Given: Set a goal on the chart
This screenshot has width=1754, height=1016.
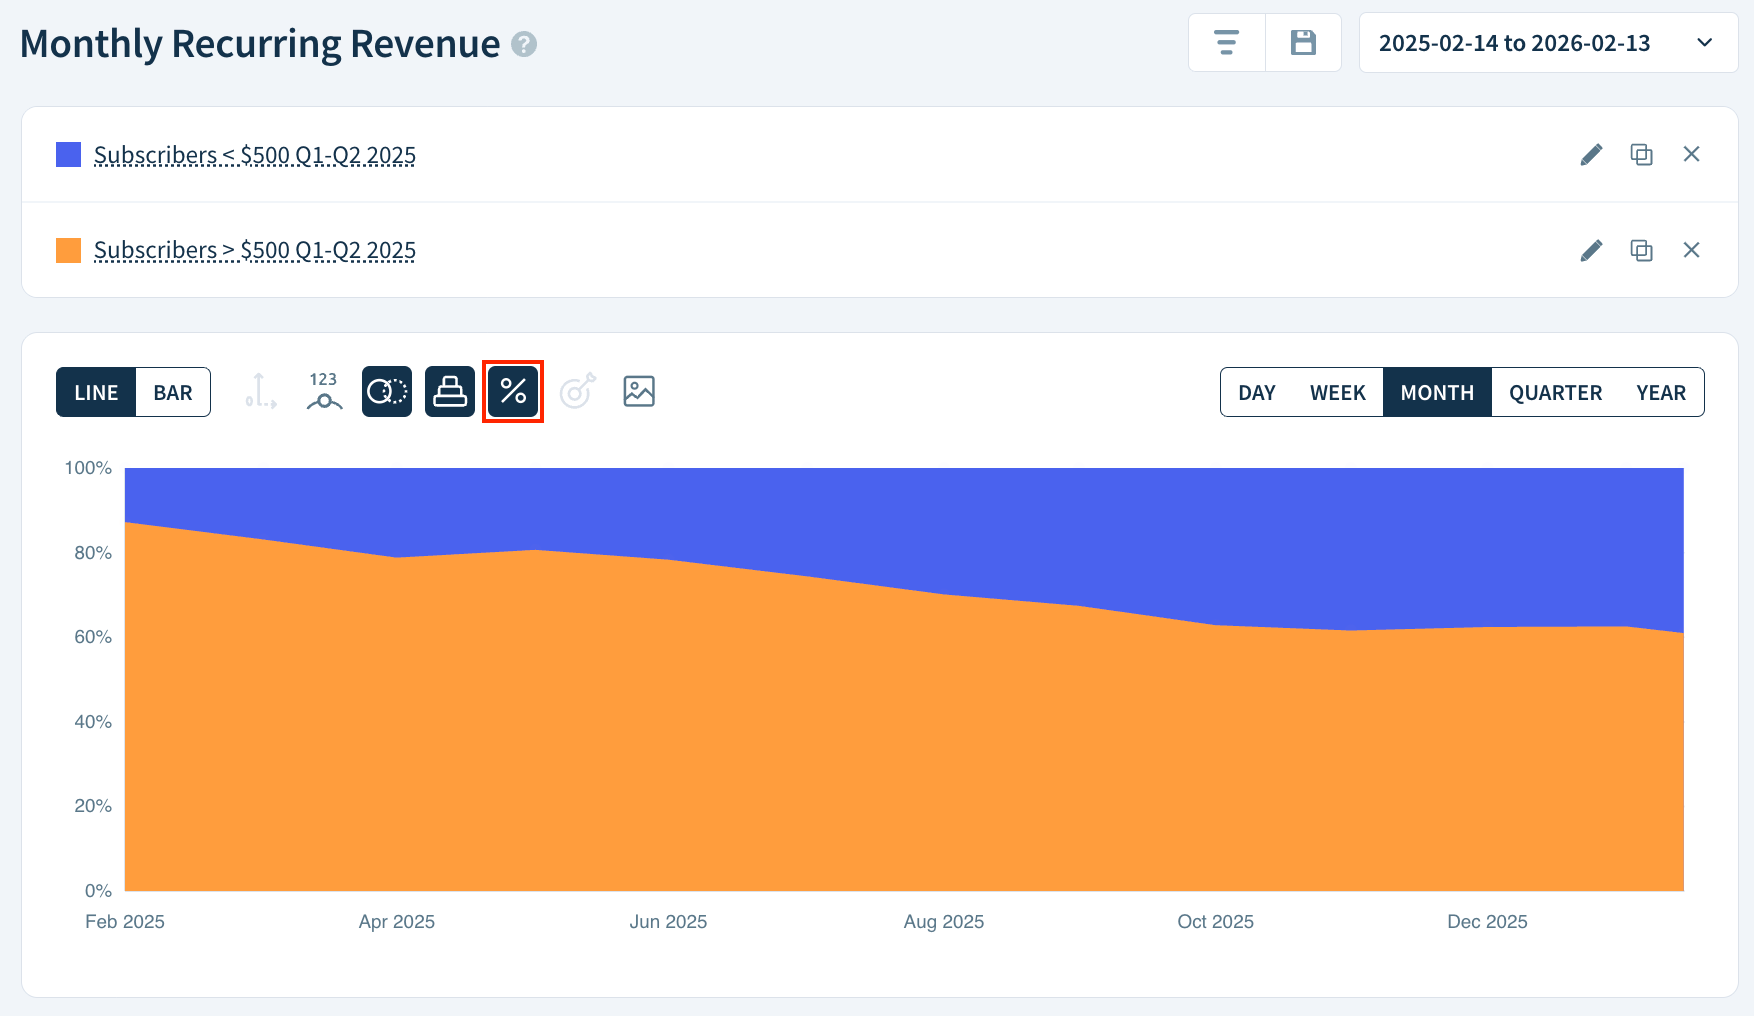Looking at the screenshot, I should click(577, 392).
